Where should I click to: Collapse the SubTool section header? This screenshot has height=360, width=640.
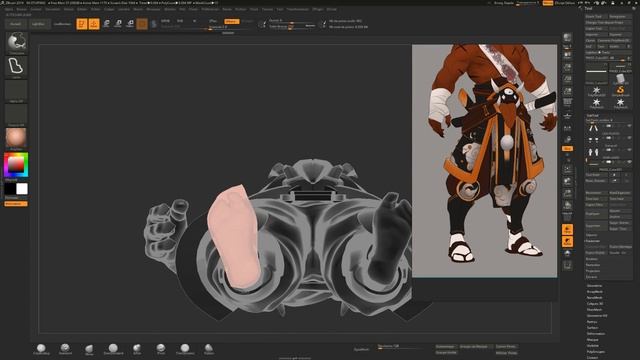(x=593, y=116)
